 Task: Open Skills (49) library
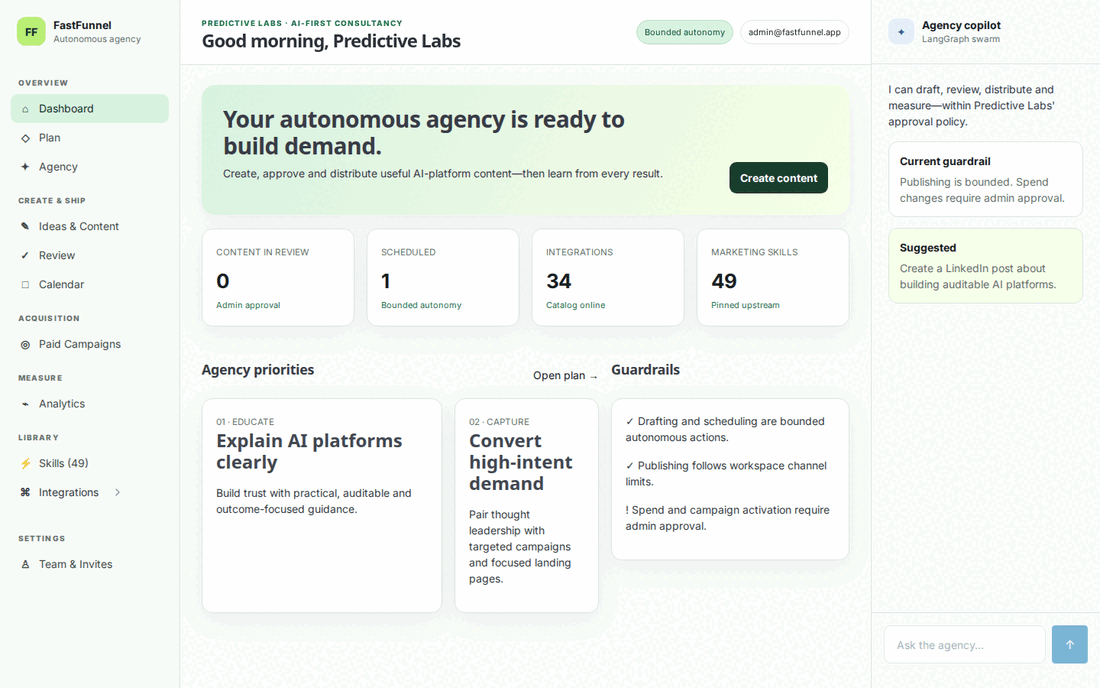point(90,464)
